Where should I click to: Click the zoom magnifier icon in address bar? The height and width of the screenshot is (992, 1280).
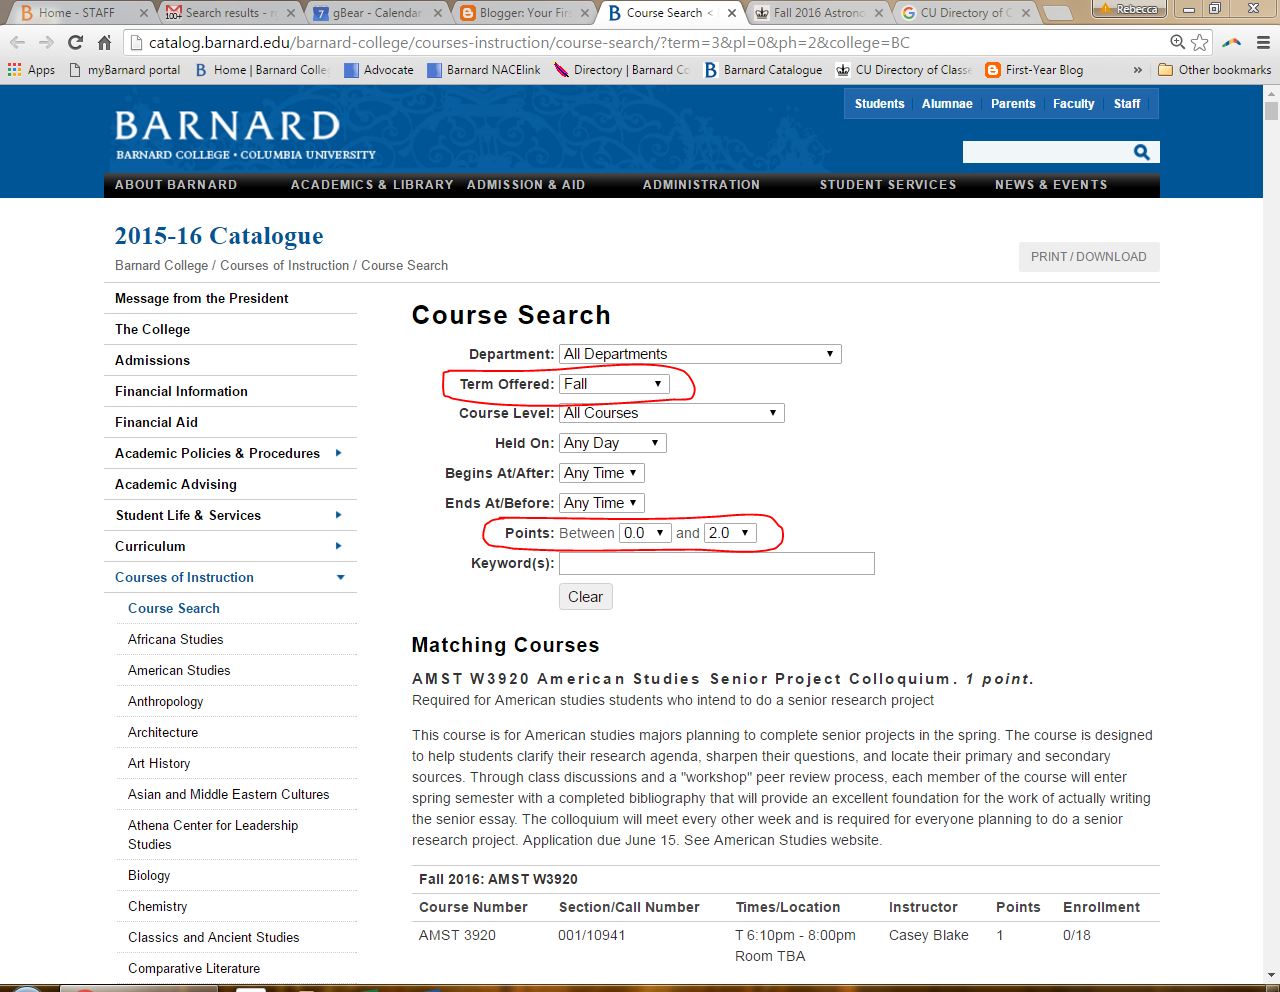(x=1178, y=42)
